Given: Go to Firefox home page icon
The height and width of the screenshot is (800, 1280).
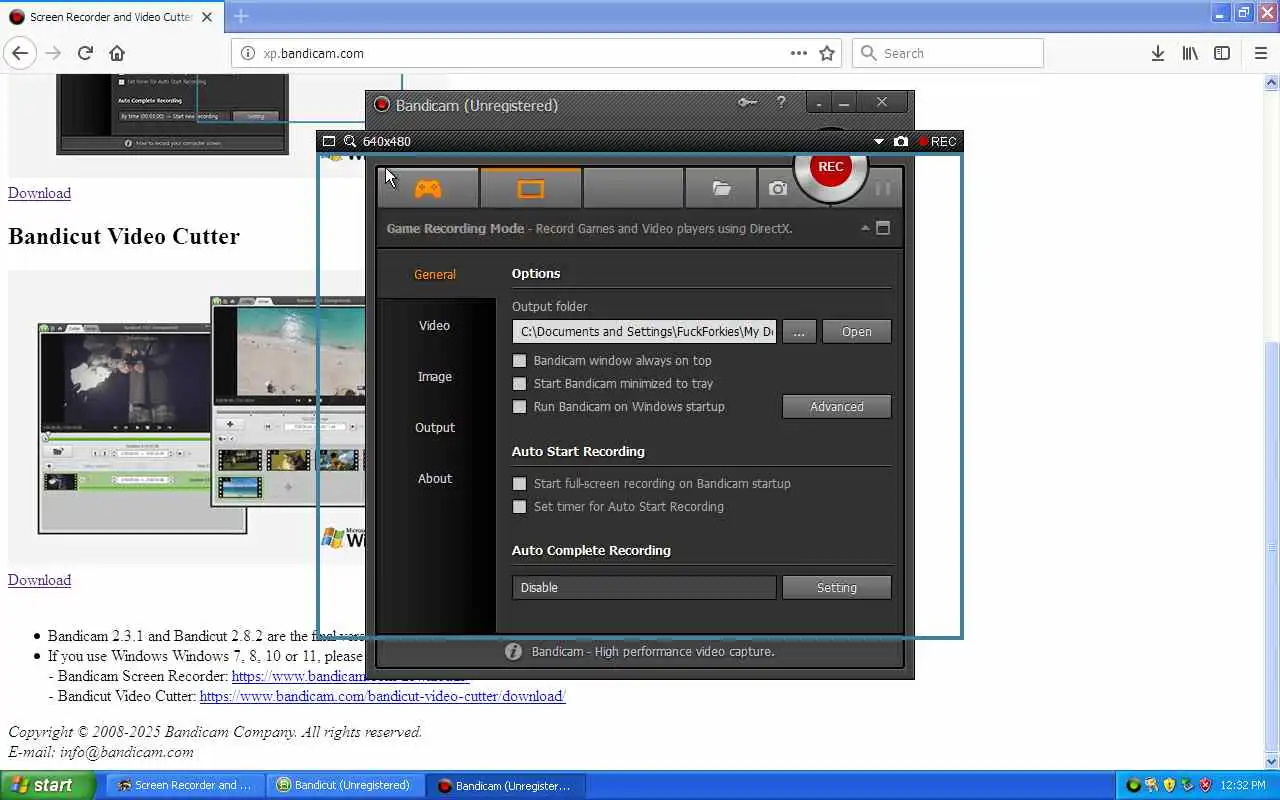Looking at the screenshot, I should point(117,53).
